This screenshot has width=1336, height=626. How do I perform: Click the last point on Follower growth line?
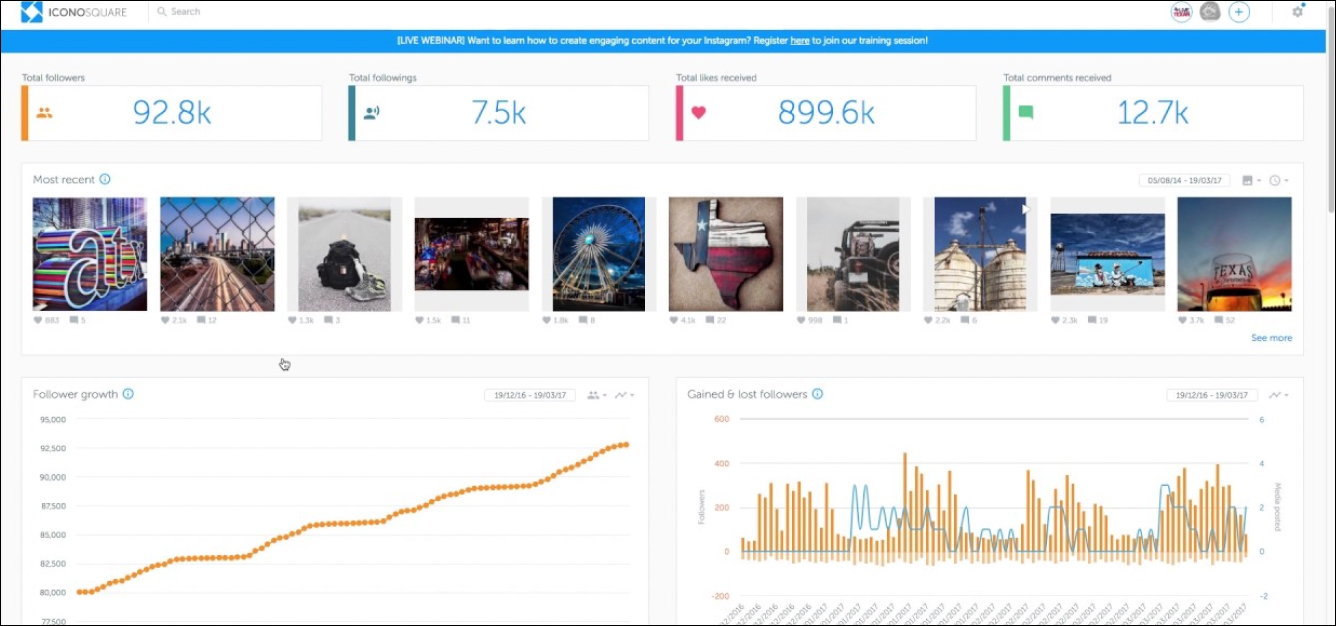[626, 445]
